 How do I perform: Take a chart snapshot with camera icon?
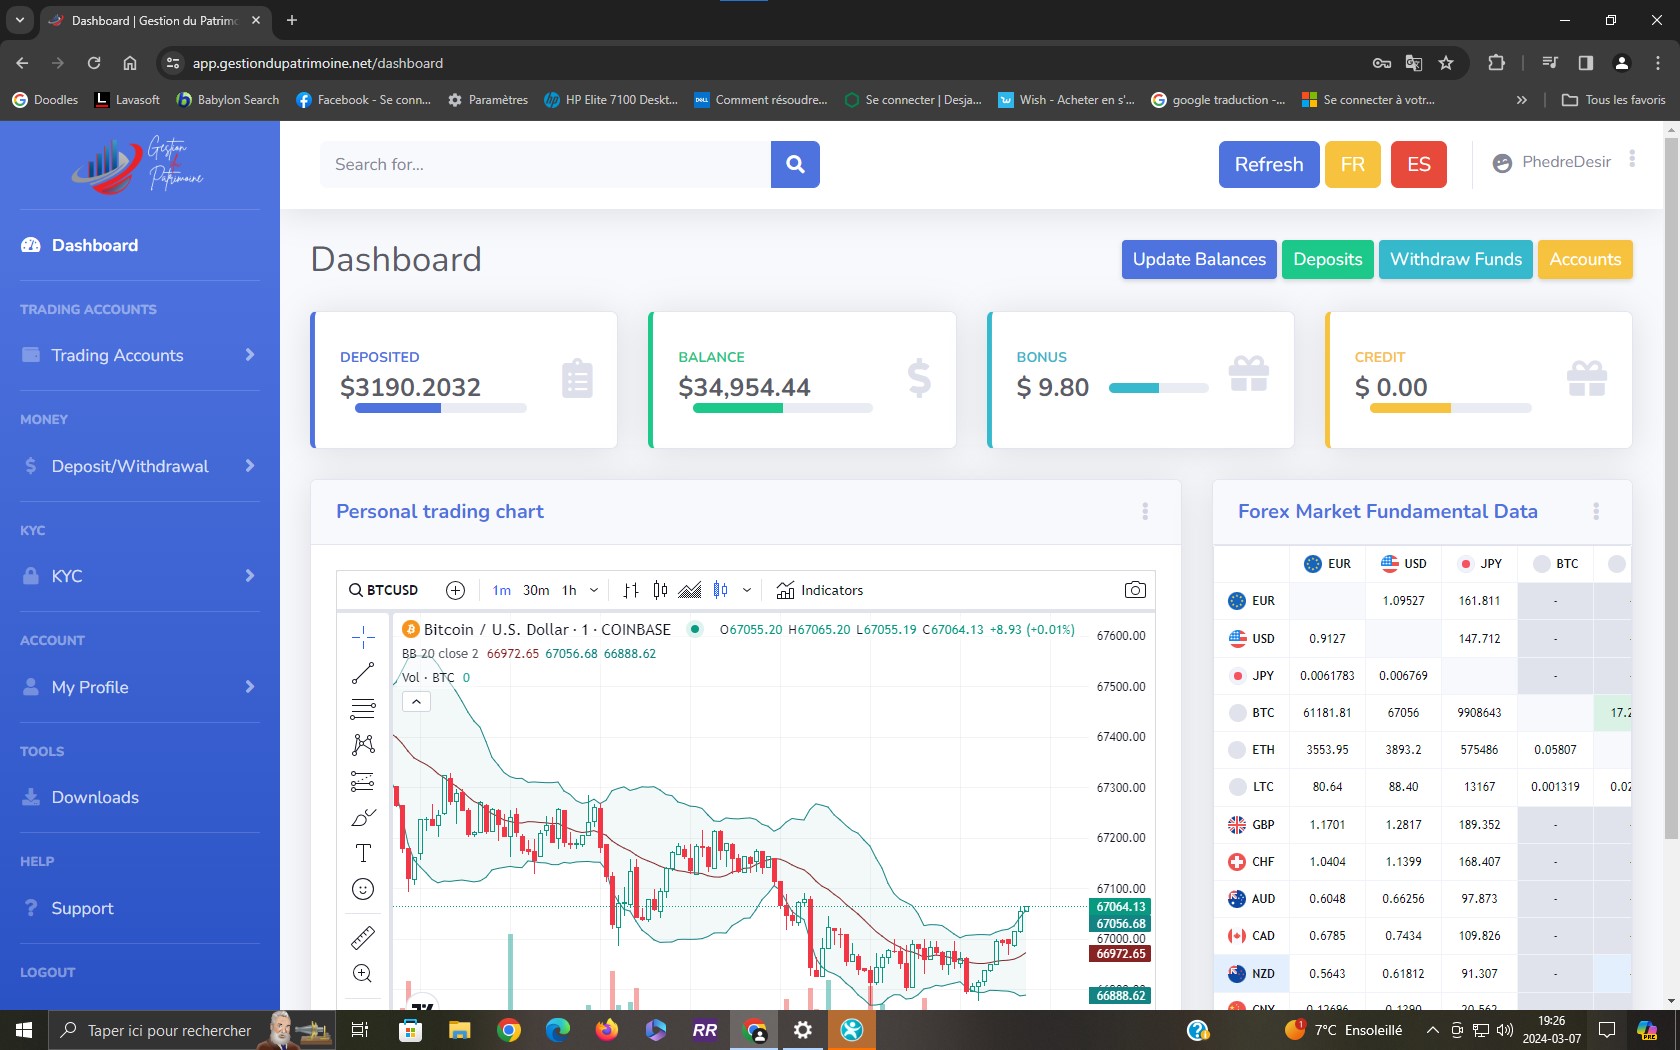click(x=1135, y=590)
